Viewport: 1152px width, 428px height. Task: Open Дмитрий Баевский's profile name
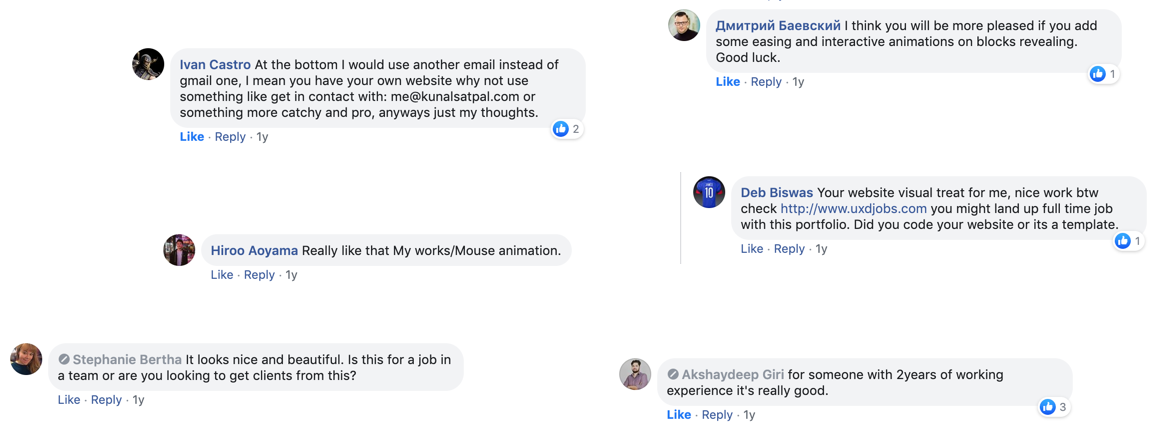coord(779,26)
